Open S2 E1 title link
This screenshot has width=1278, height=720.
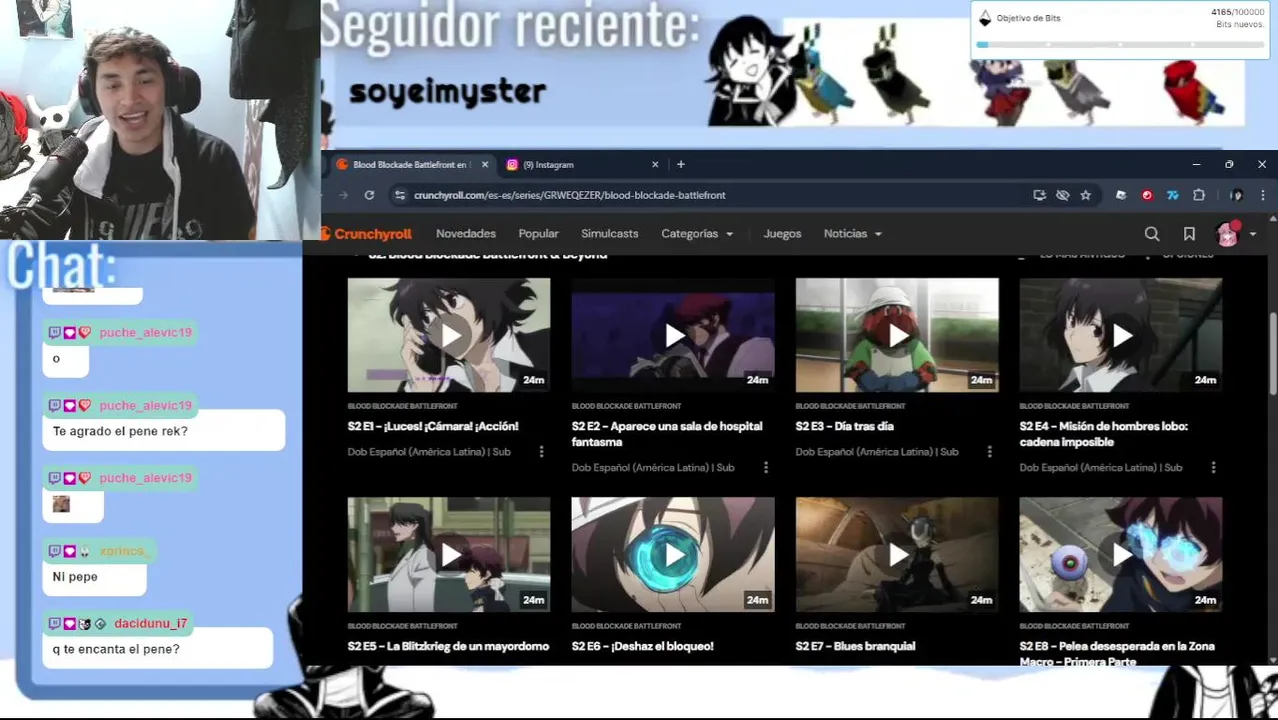click(433, 426)
